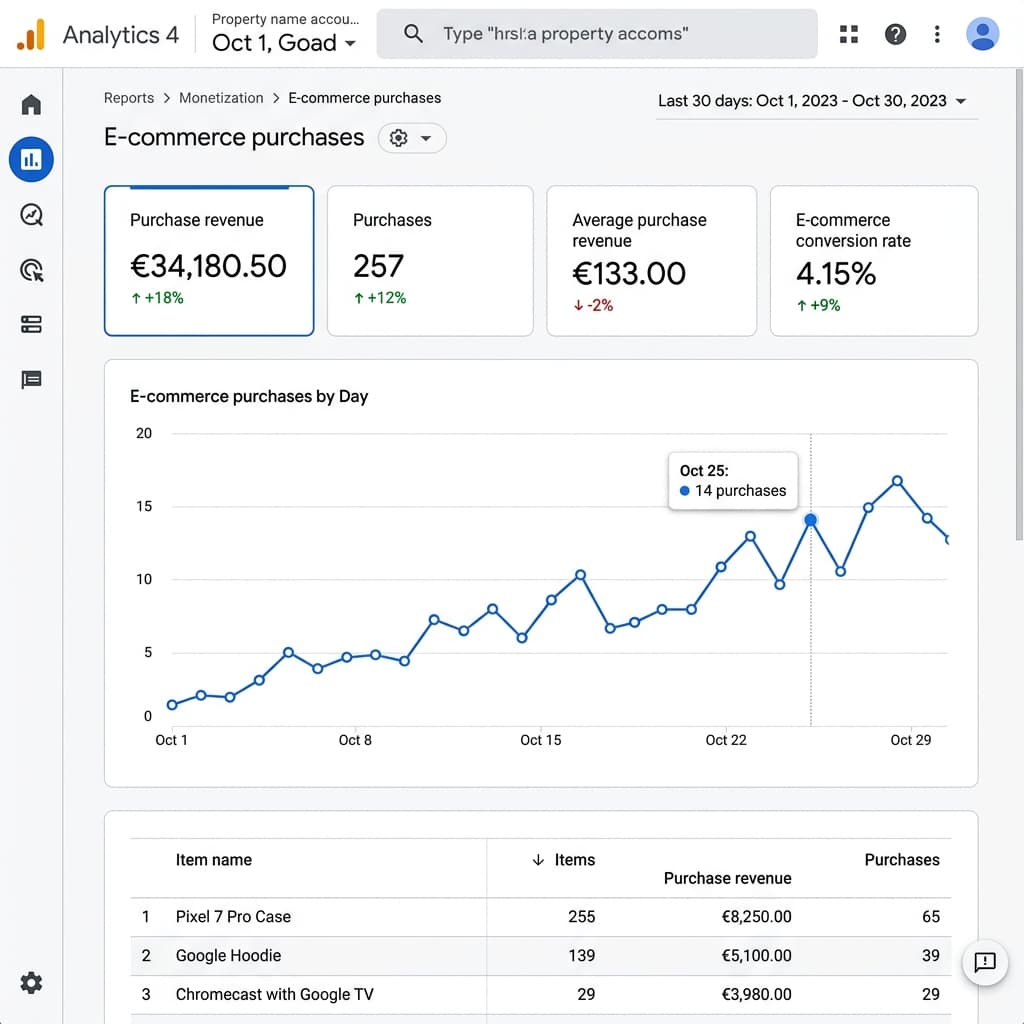Open the three-dot more options menu
The image size is (1024, 1024).
pyautogui.click(x=937, y=34)
